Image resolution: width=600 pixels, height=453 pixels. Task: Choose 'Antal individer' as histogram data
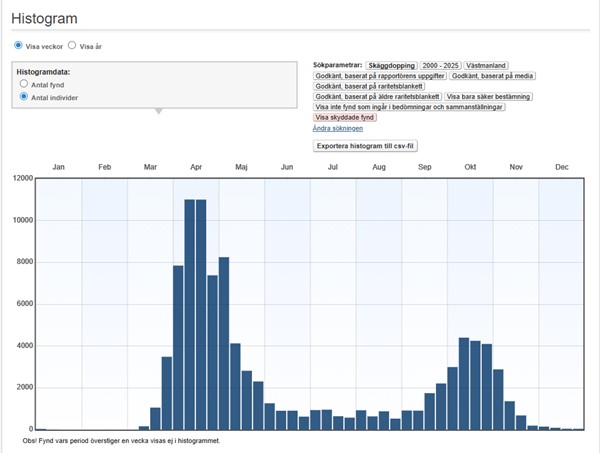coord(24,97)
